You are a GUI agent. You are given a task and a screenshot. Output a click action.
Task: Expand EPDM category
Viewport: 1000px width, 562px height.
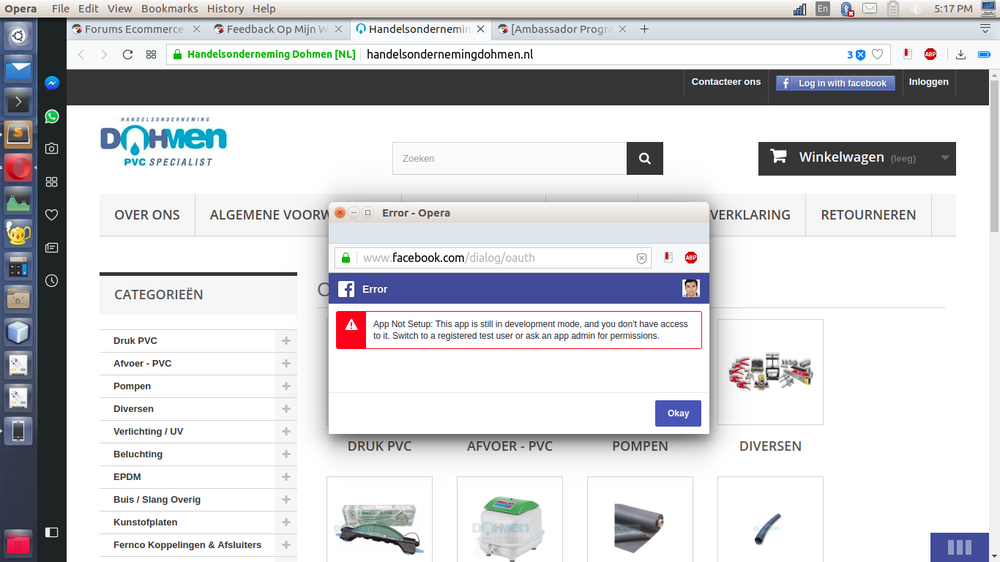[x=286, y=477]
